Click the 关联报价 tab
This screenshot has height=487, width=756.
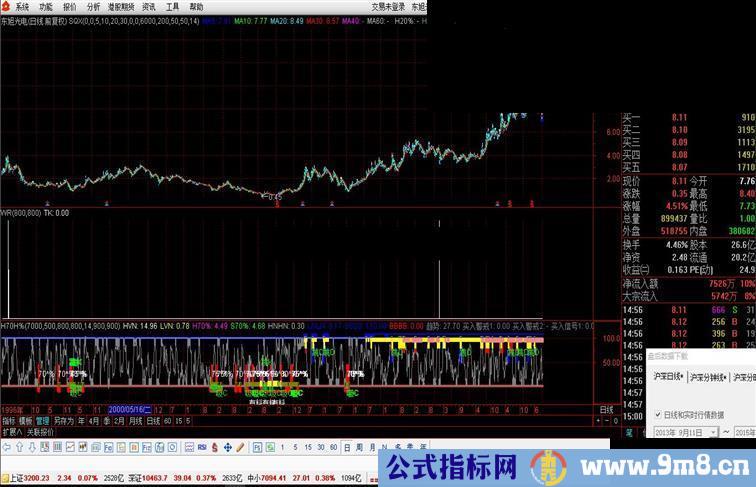click(x=40, y=432)
